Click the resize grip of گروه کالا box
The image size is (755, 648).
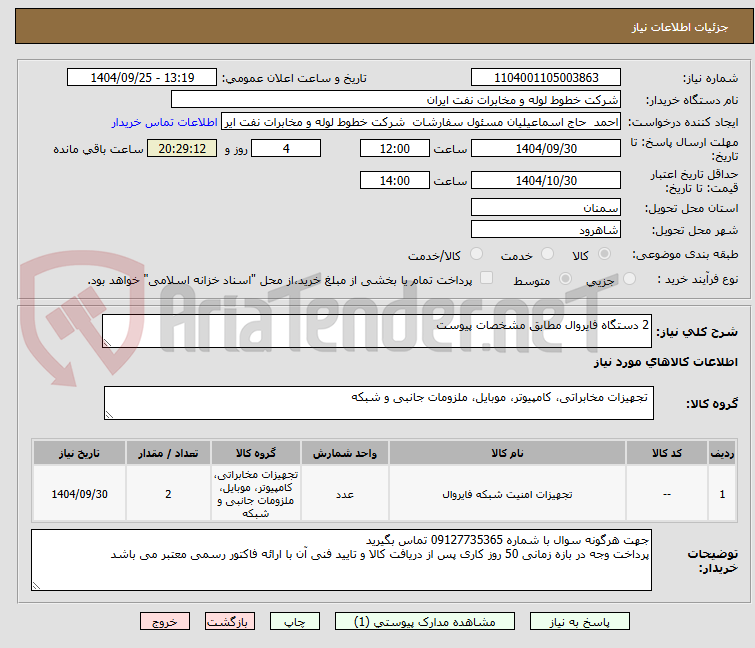[109, 415]
